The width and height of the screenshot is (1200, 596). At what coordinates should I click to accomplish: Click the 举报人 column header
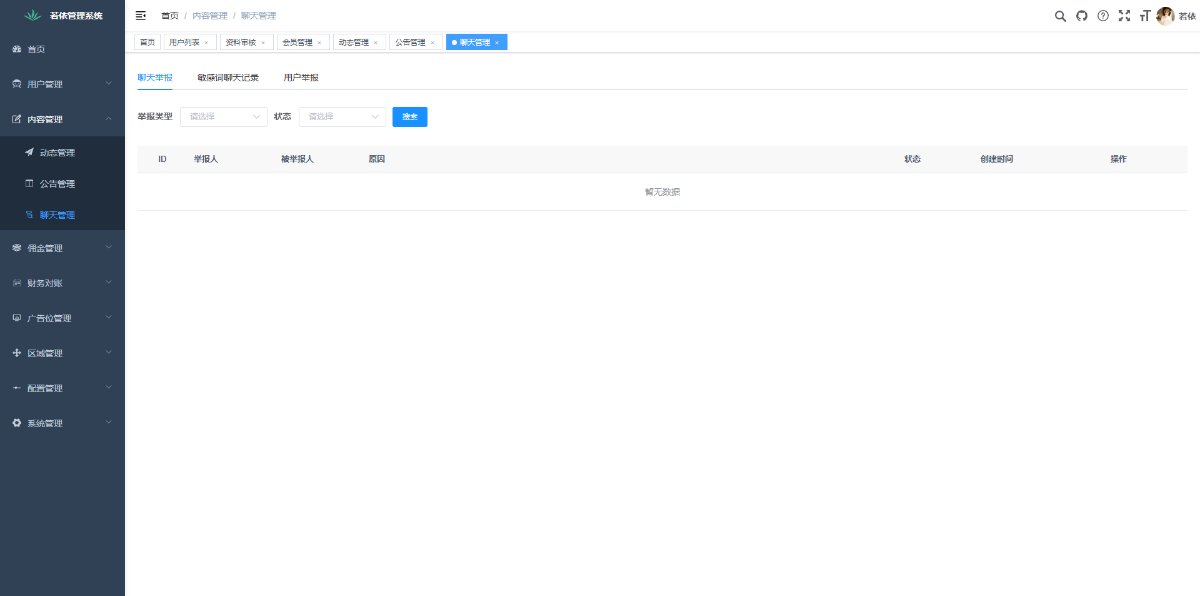(206, 160)
